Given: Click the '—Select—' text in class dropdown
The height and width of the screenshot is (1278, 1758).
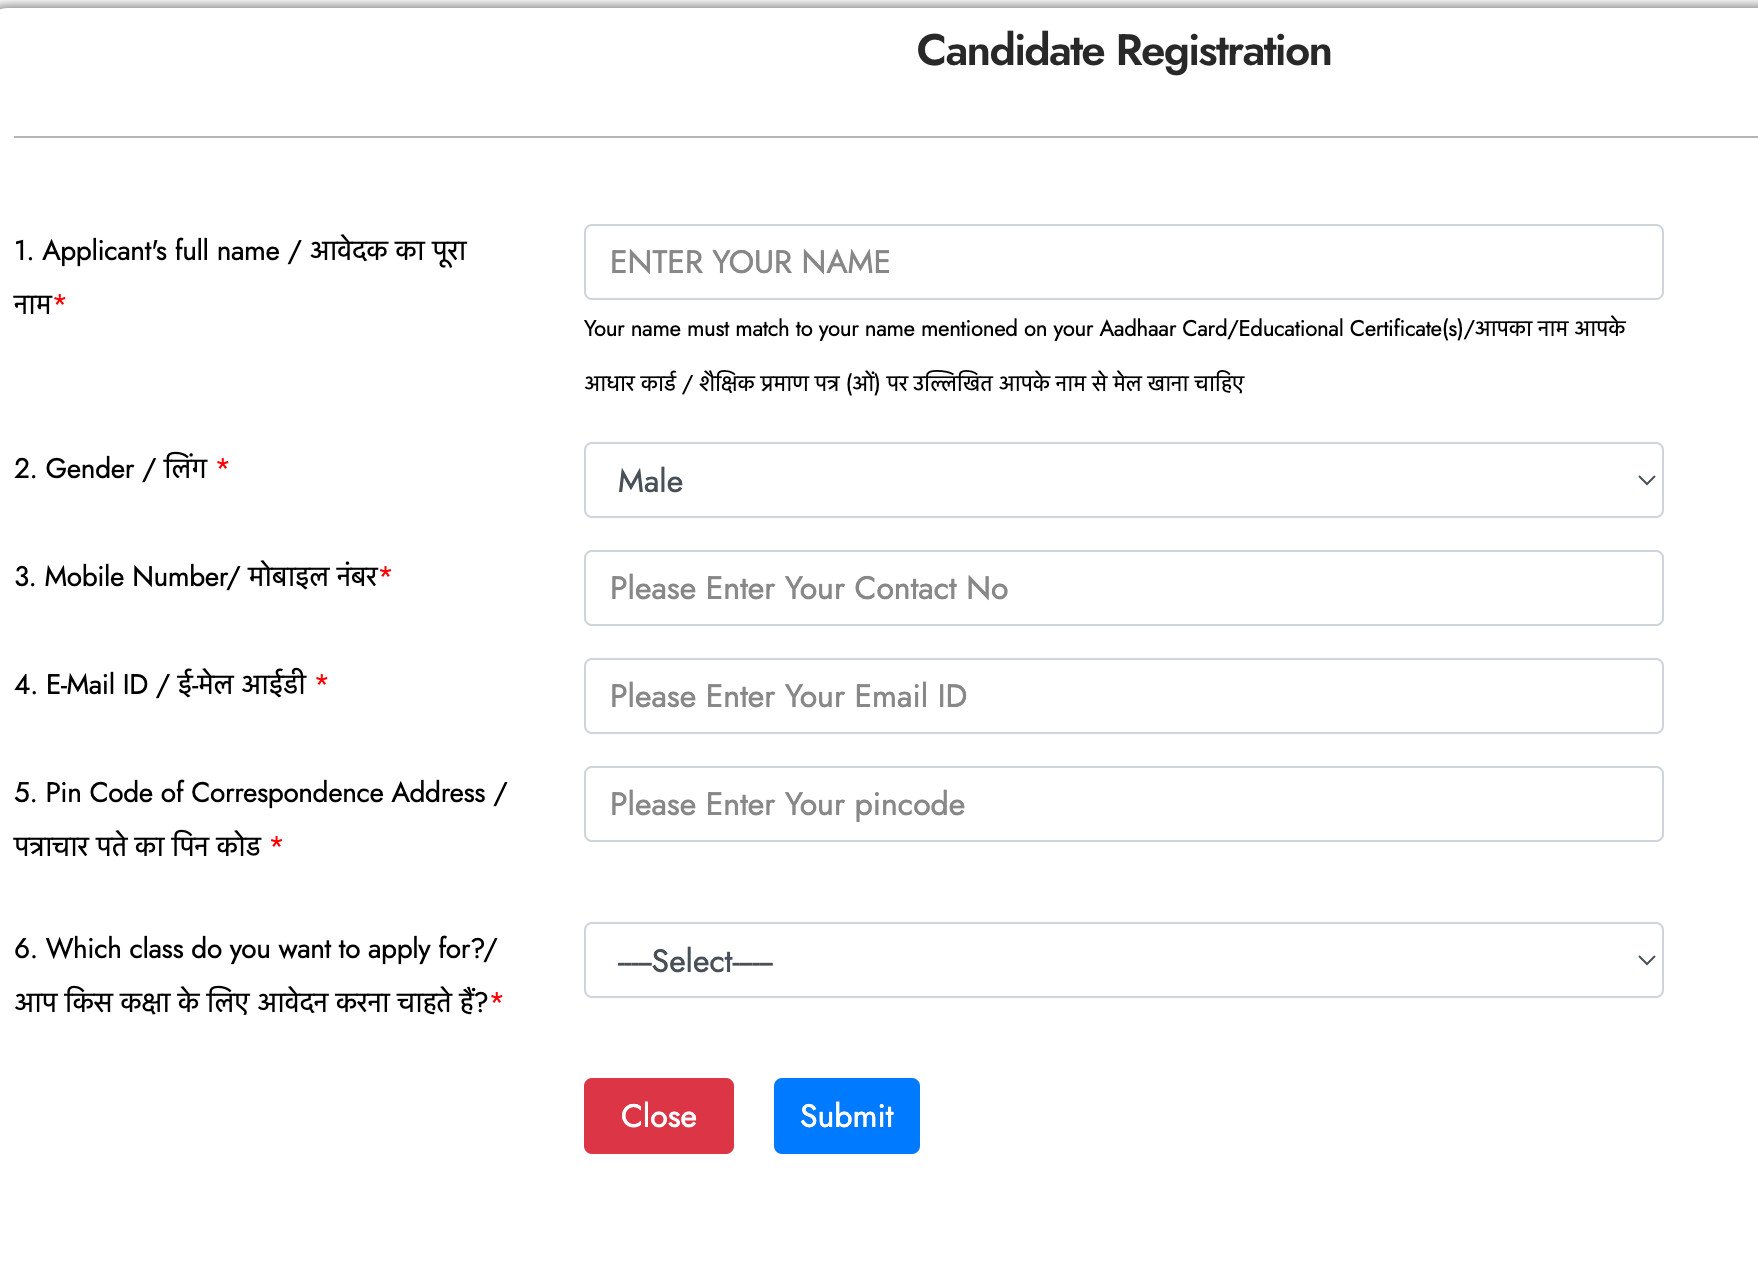Looking at the screenshot, I should 695,961.
